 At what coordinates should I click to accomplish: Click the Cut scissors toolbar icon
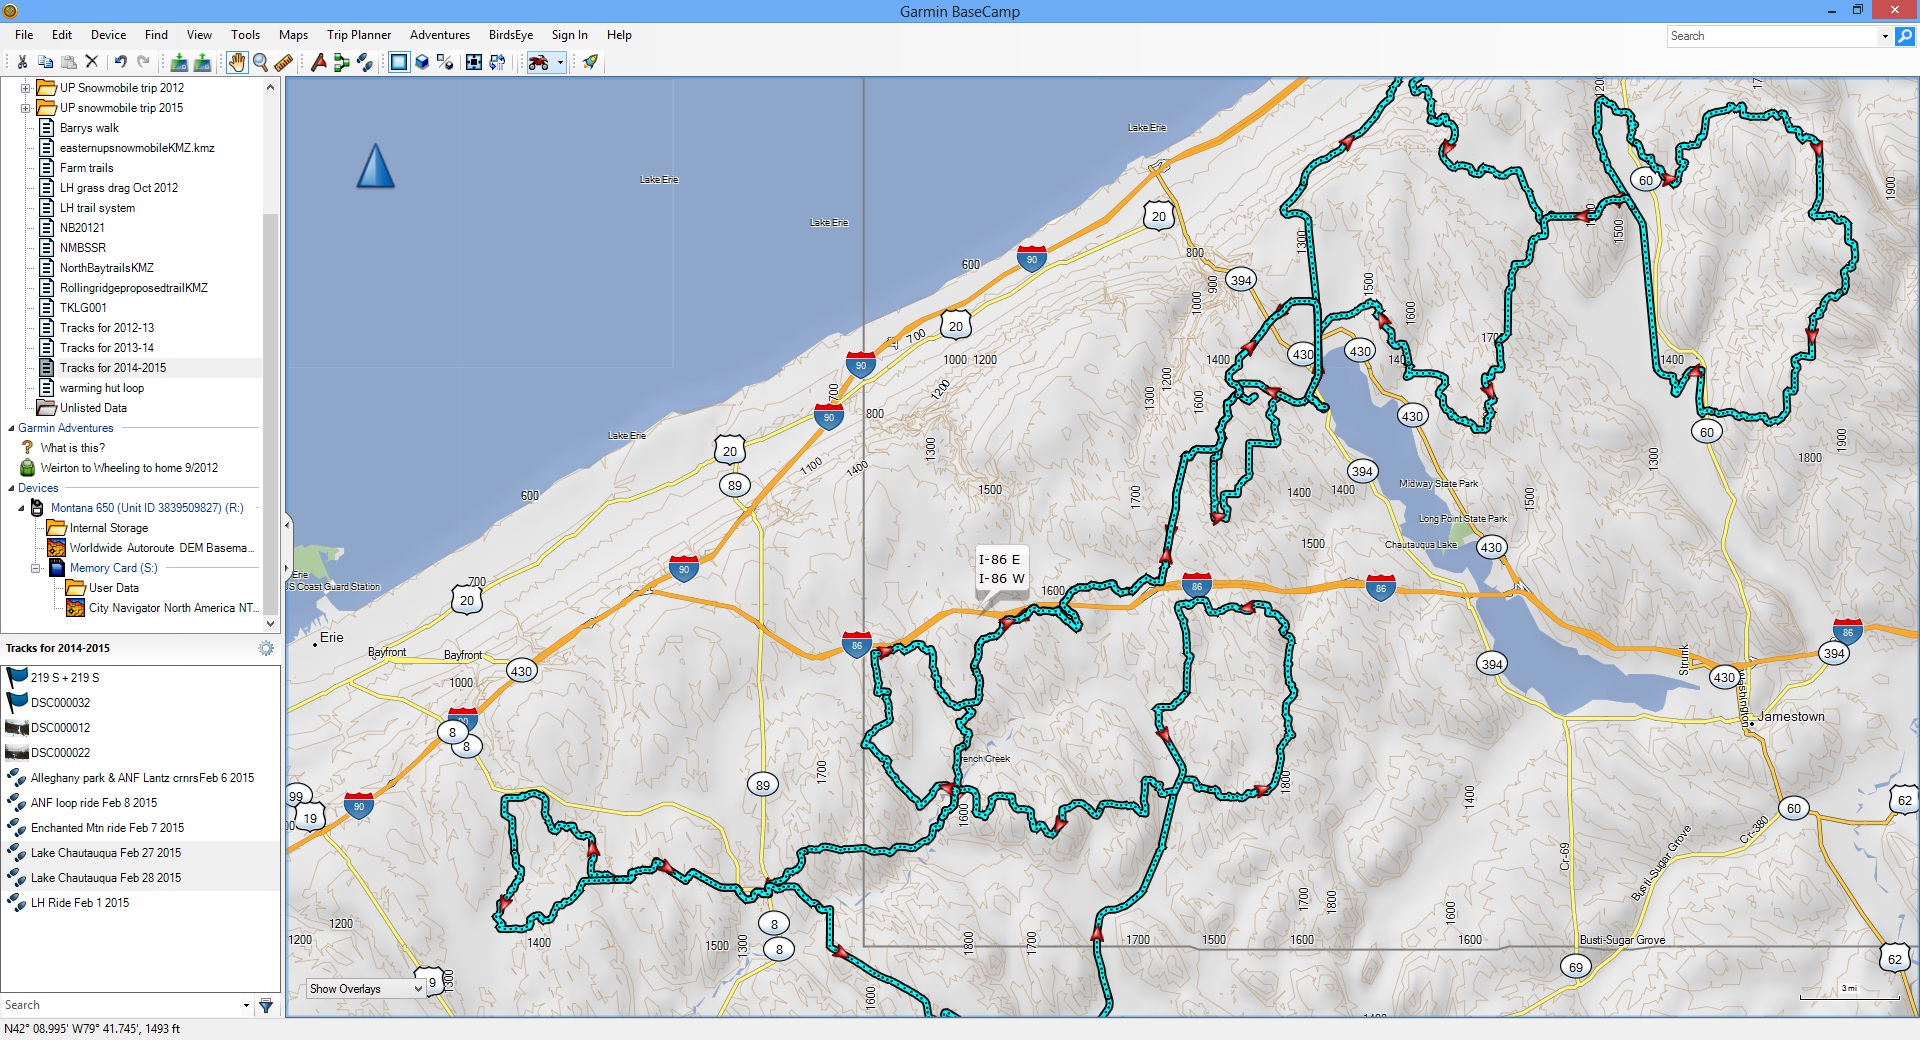tap(22, 62)
